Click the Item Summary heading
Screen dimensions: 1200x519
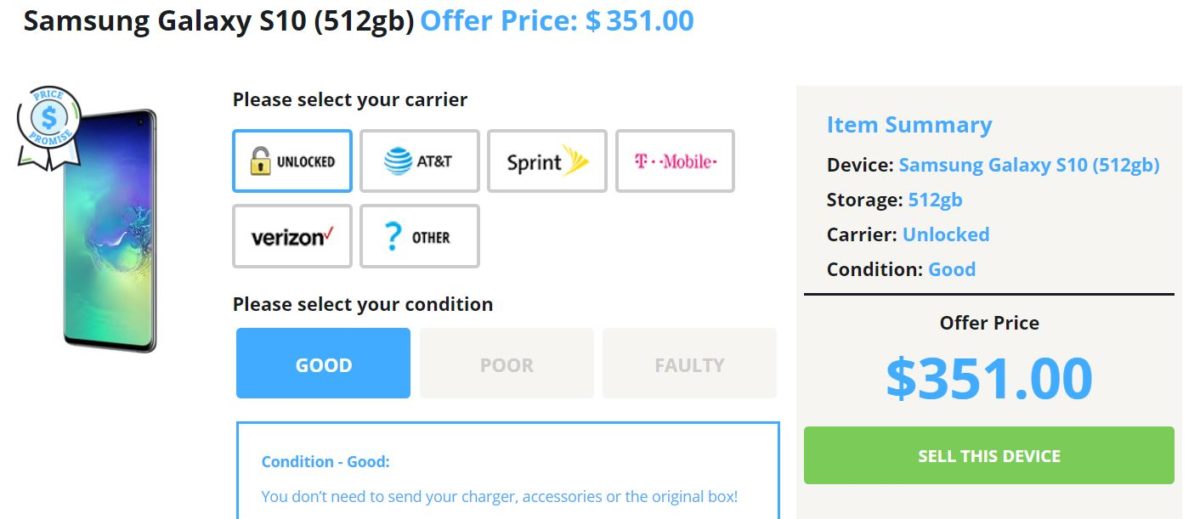coord(908,125)
